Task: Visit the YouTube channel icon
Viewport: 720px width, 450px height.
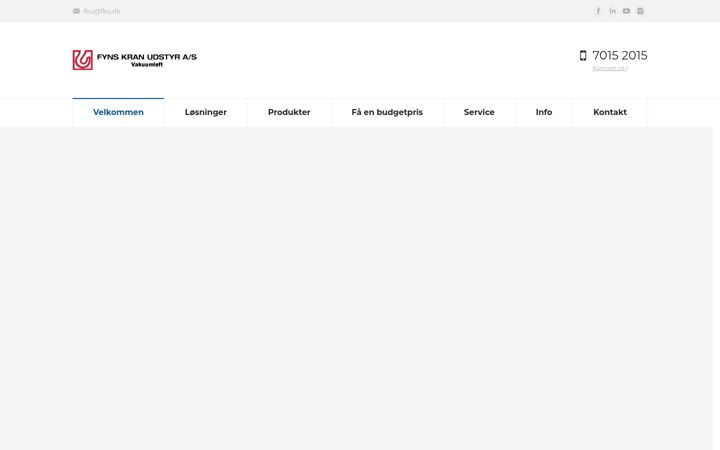Action: point(626,11)
